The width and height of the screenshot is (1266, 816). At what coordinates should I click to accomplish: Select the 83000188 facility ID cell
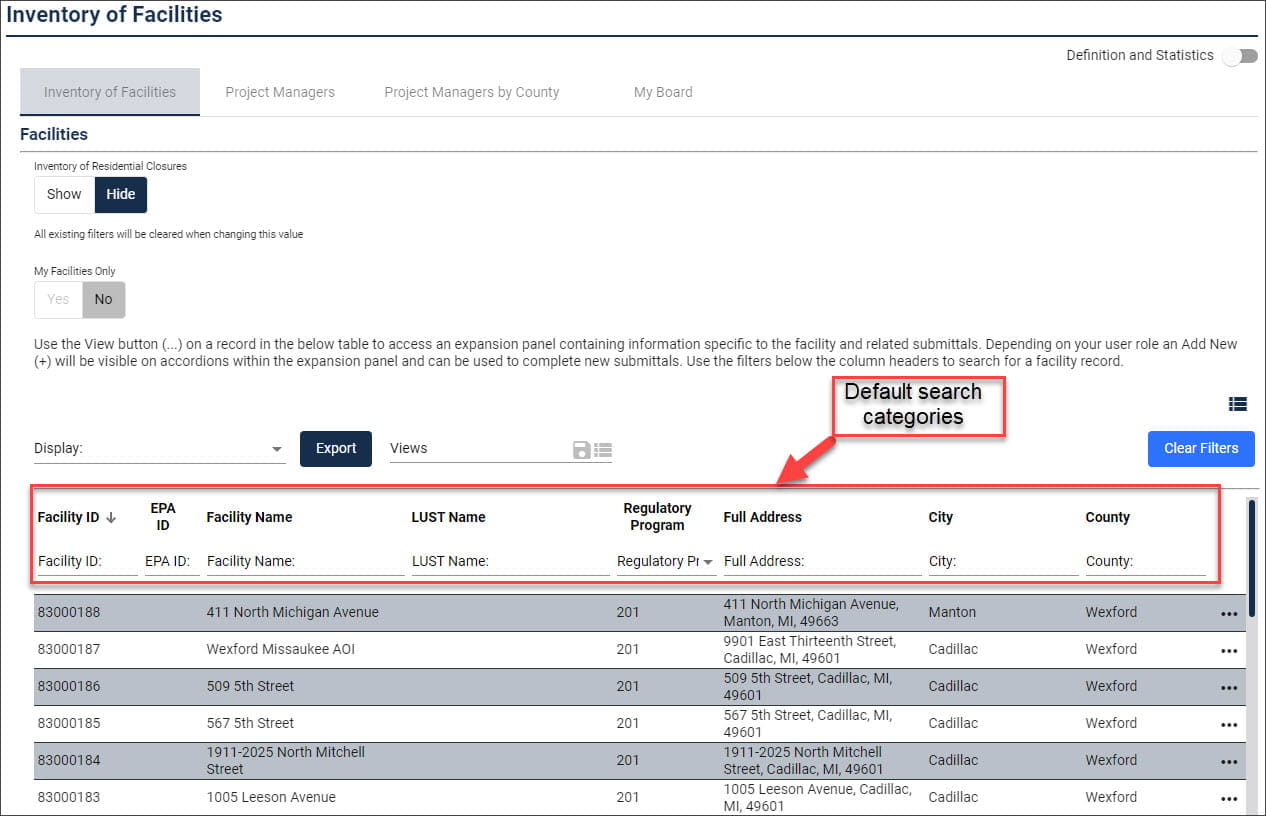pos(69,612)
